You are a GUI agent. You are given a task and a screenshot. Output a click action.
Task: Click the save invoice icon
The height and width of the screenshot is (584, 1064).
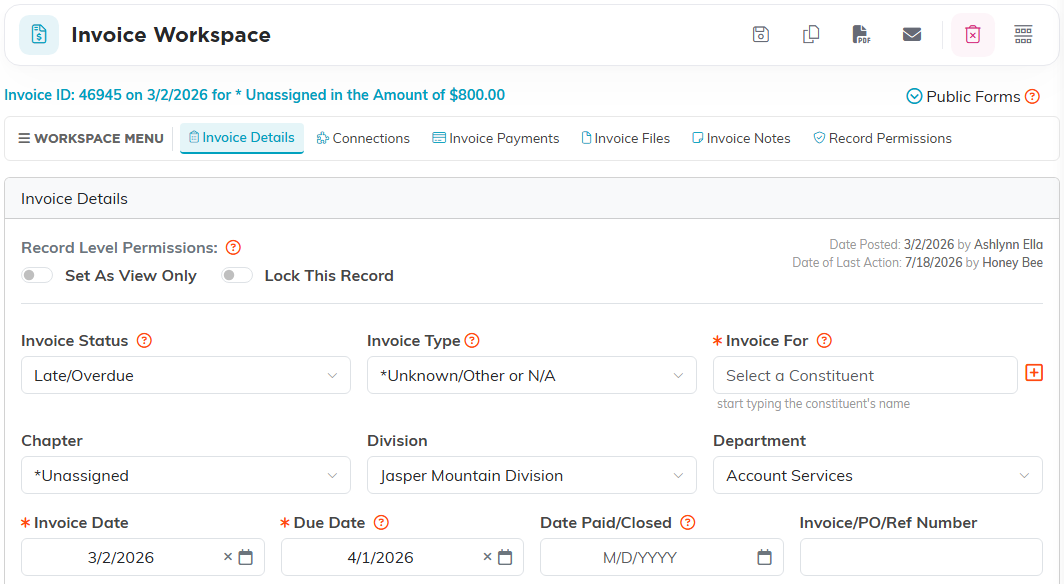pyautogui.click(x=761, y=35)
